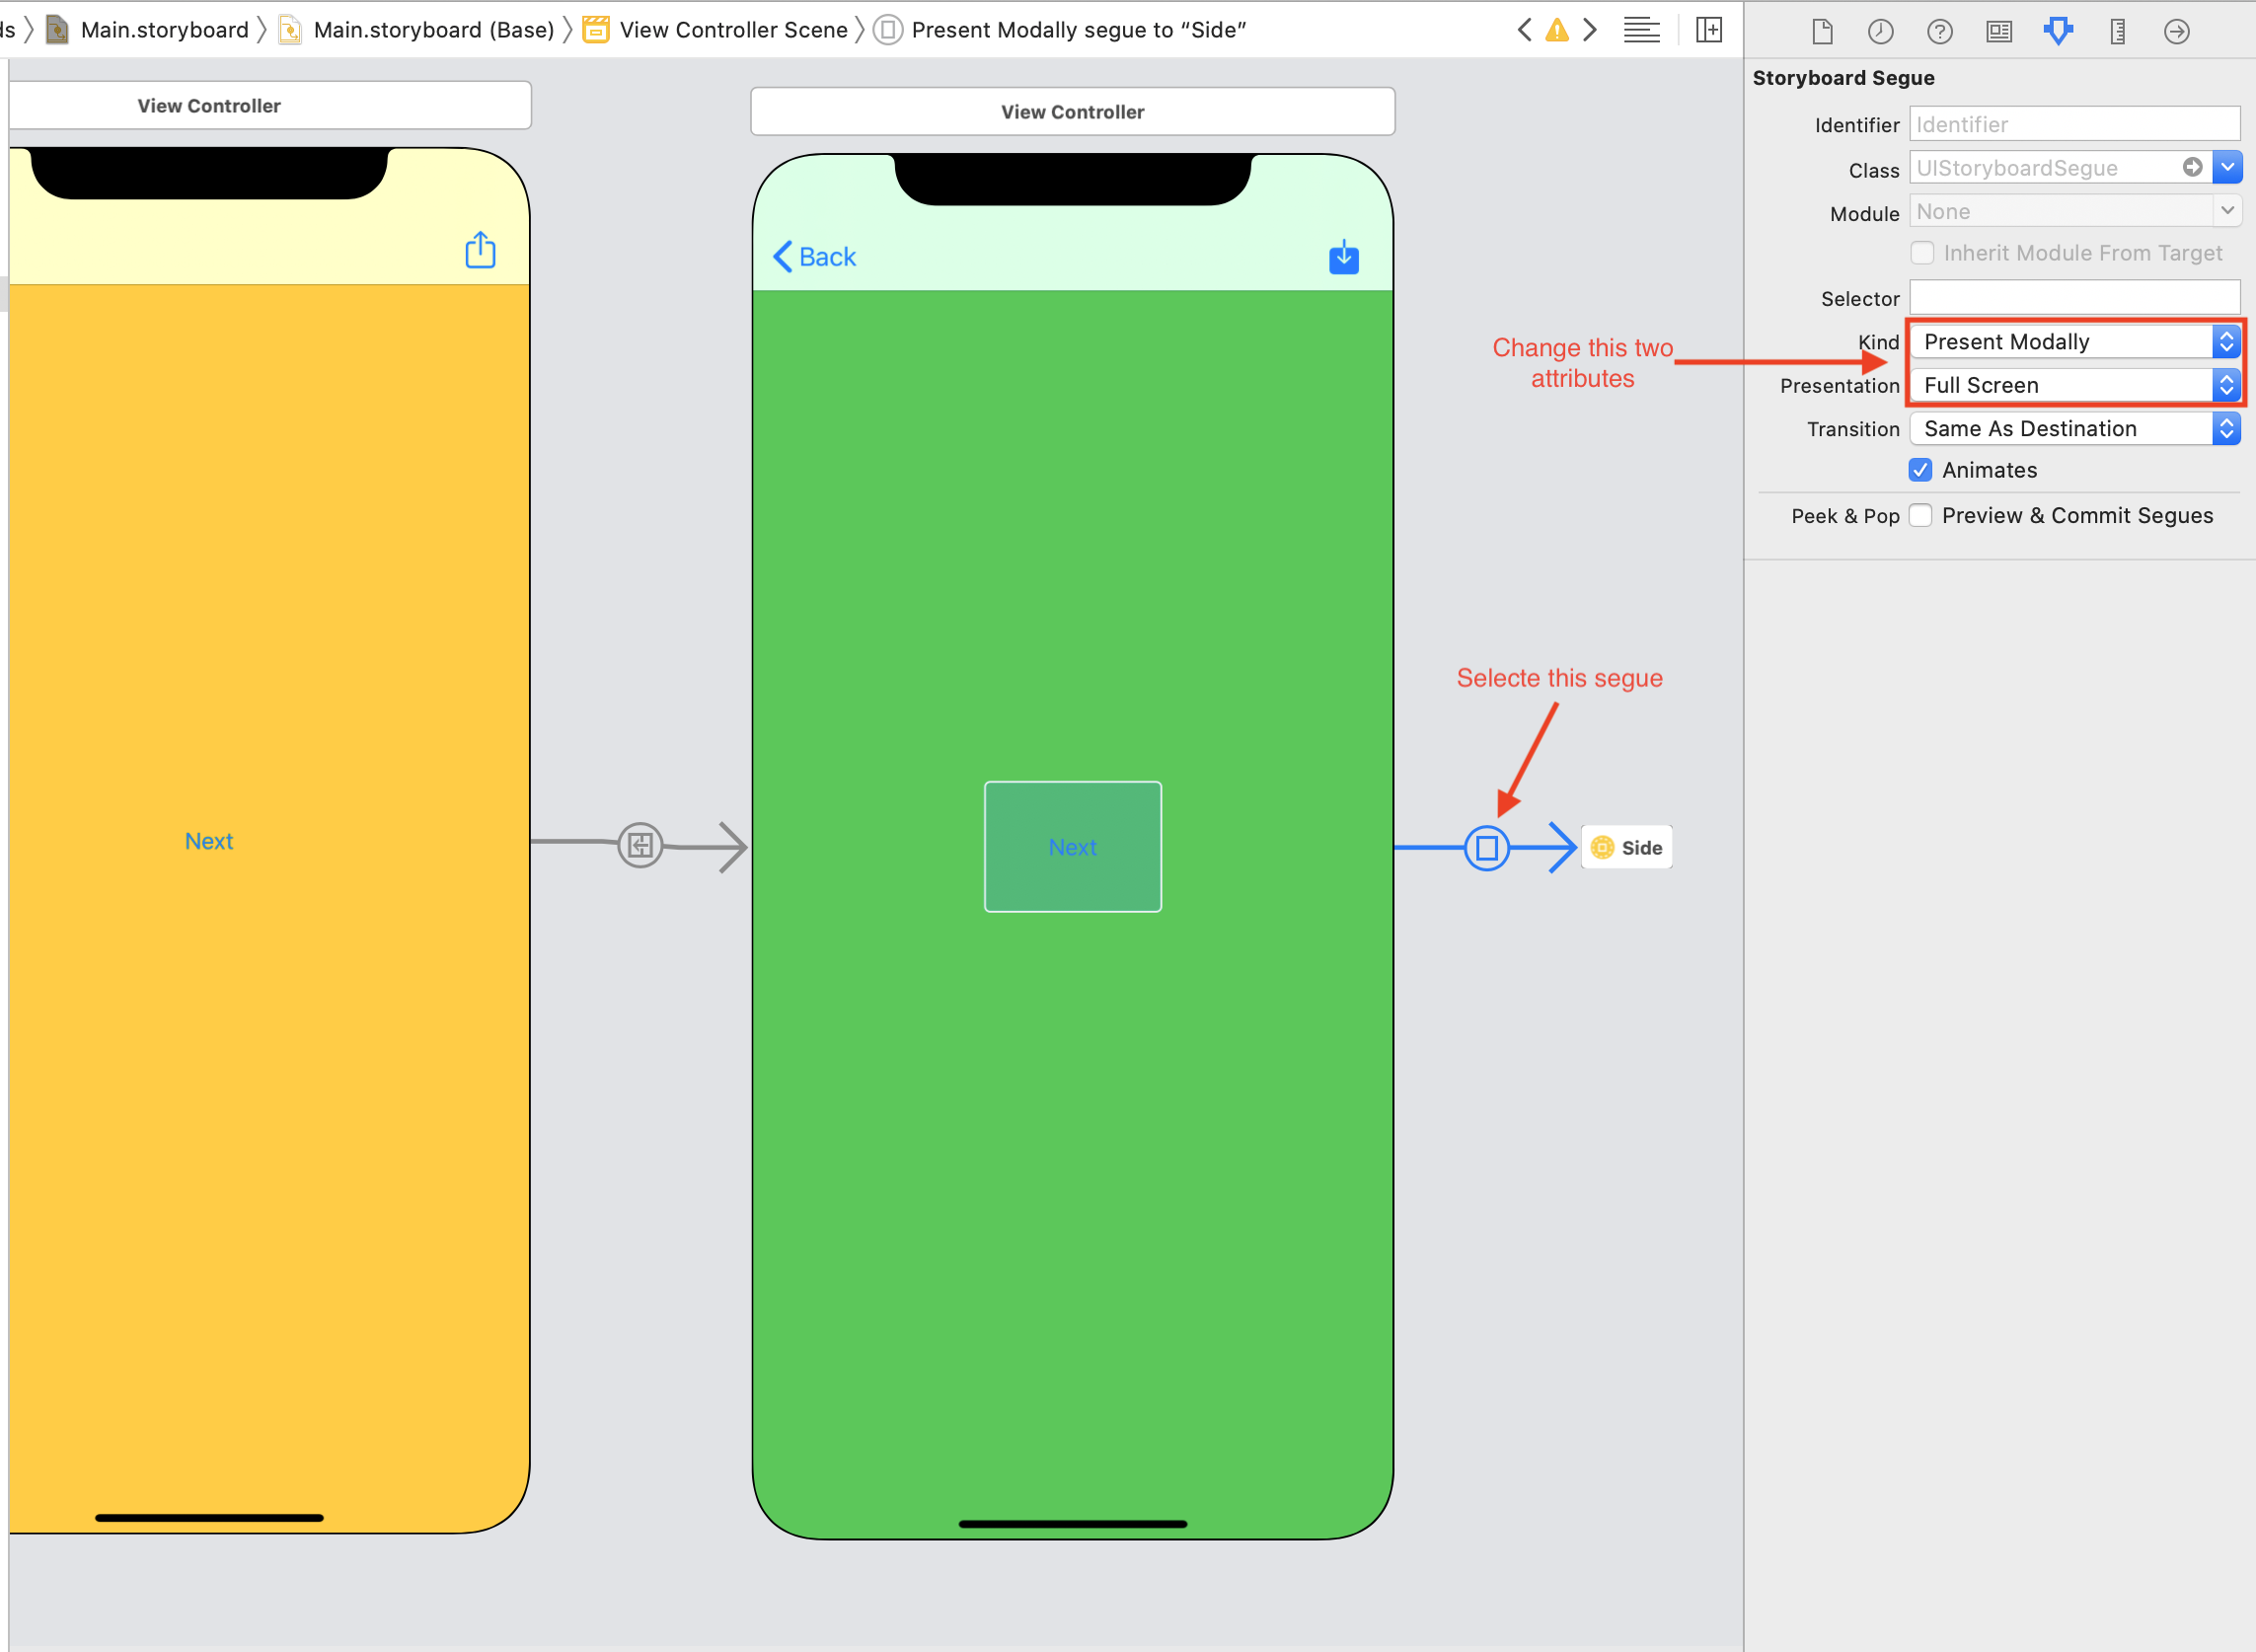Select the segue connection circle icon
Screen dimensions: 2256x1652
pos(1487,848)
